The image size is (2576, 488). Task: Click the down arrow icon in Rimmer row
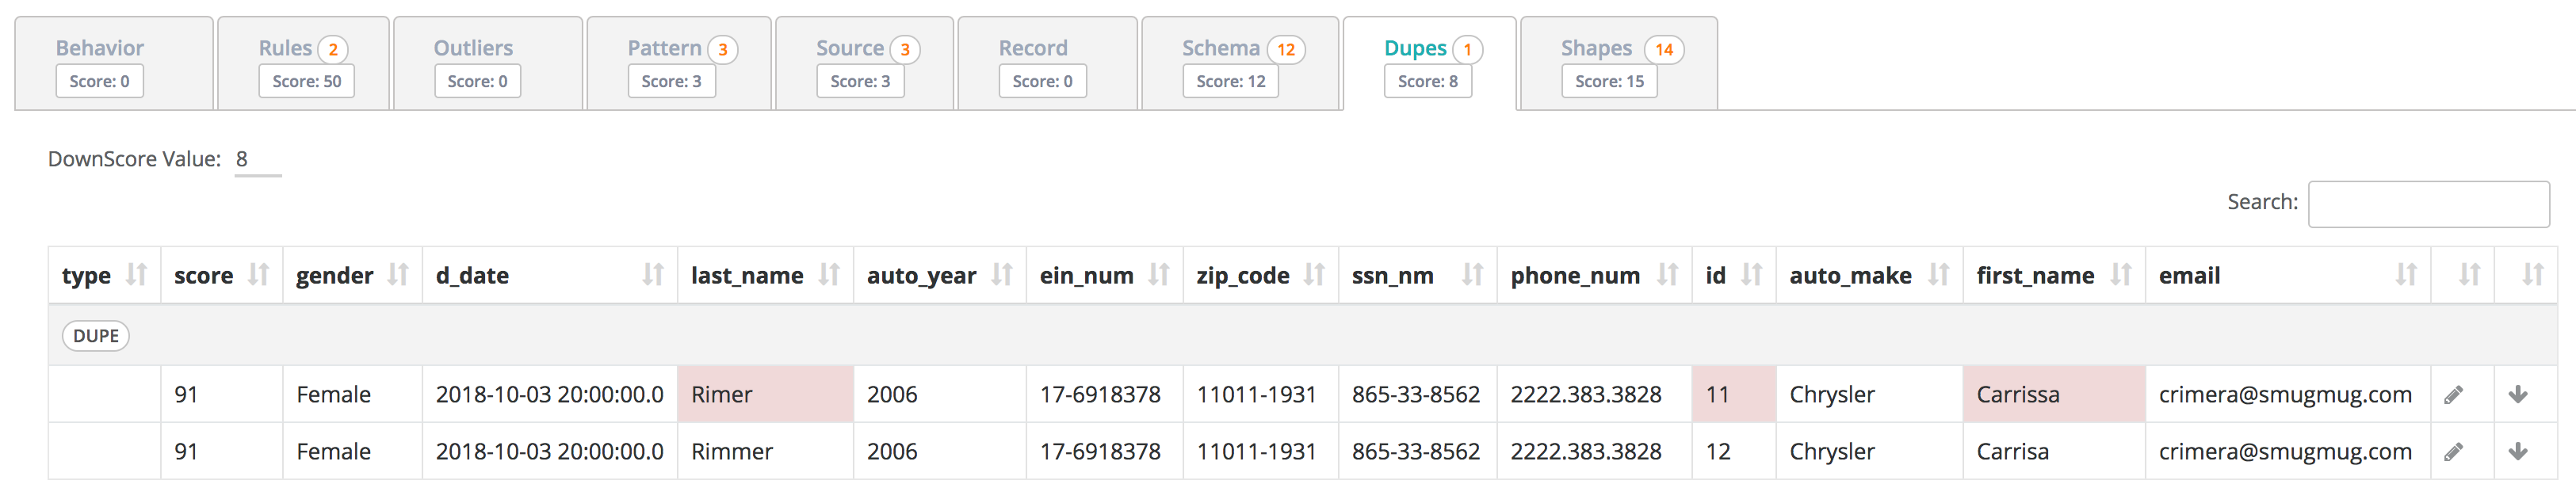click(2518, 452)
